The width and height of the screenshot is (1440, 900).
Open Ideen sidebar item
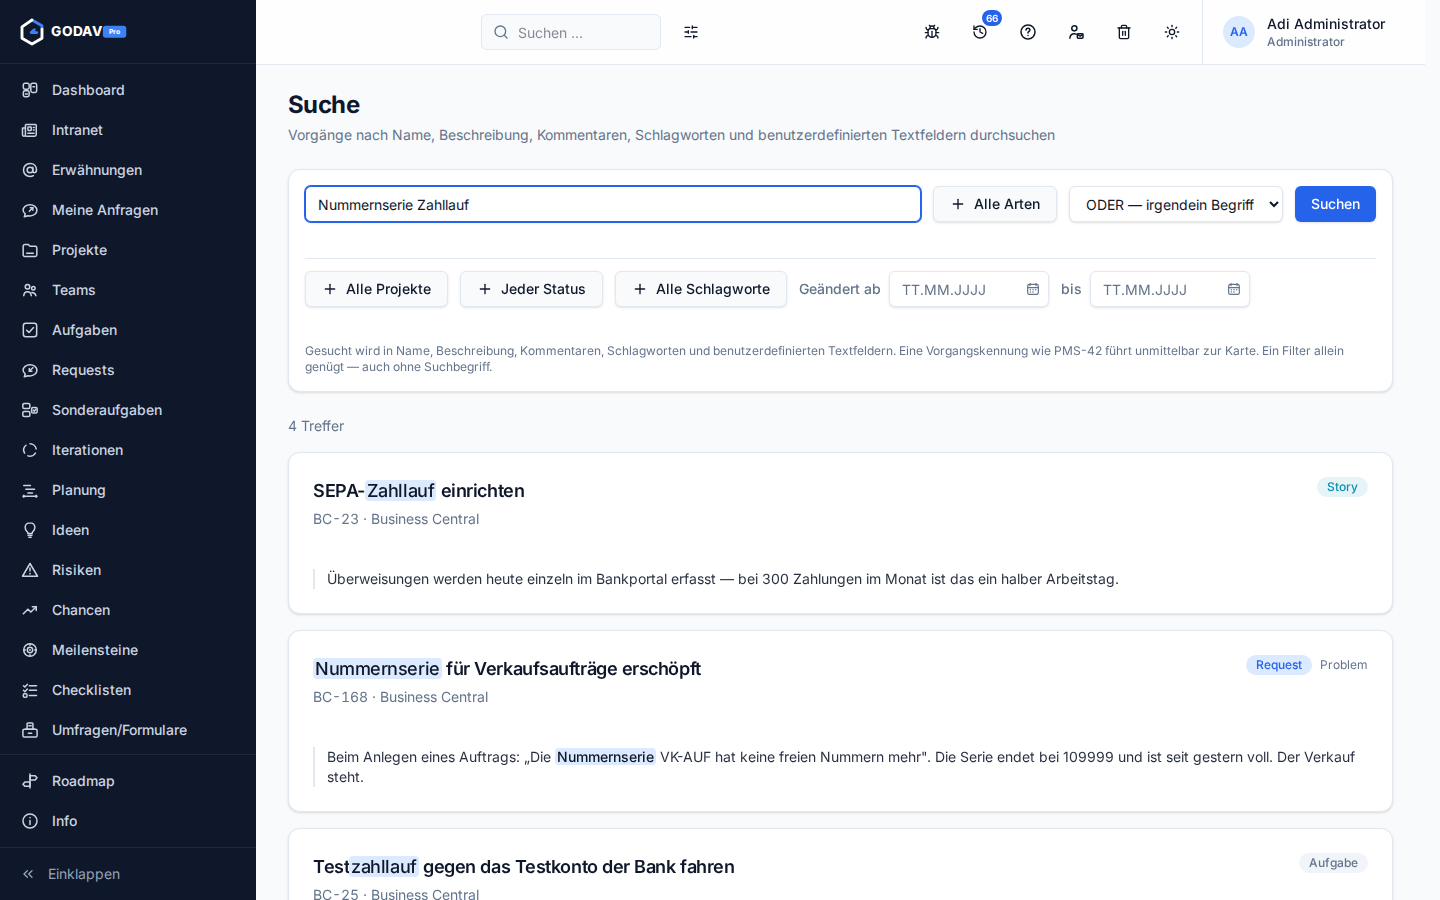pos(128,530)
